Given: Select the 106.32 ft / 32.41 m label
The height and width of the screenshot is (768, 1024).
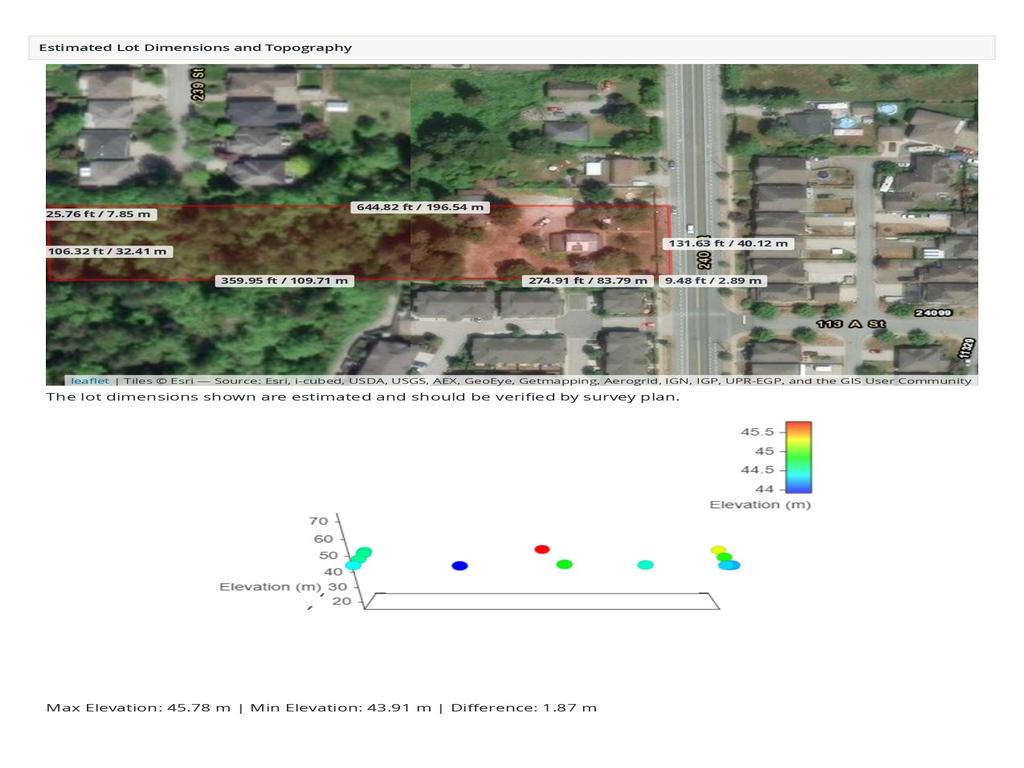Looking at the screenshot, I should tap(108, 251).
